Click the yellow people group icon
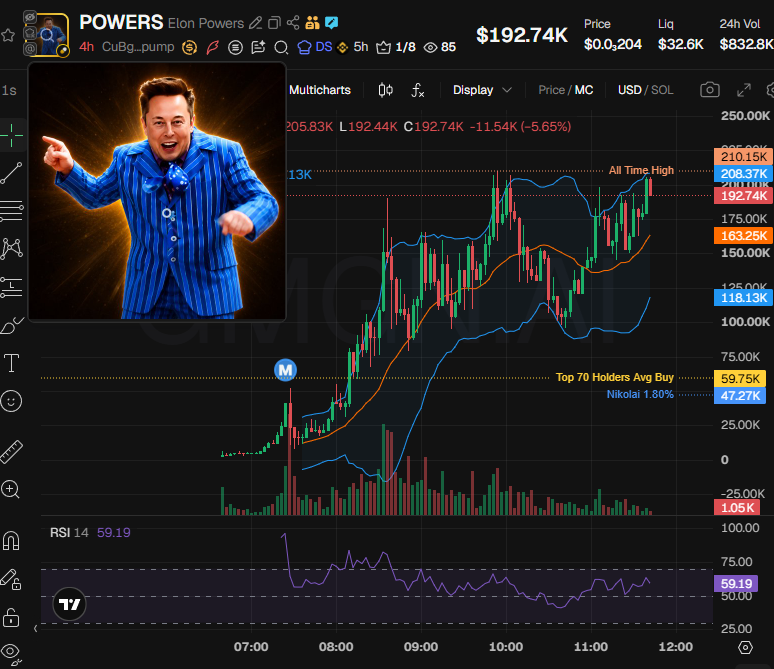Viewport: 774px width, 669px height. pyautogui.click(x=312, y=23)
